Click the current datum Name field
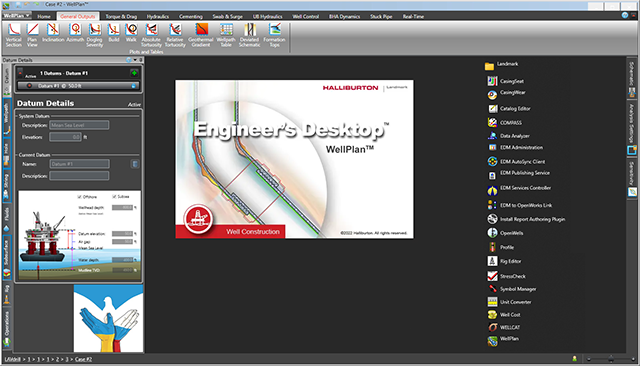 pos(79,164)
